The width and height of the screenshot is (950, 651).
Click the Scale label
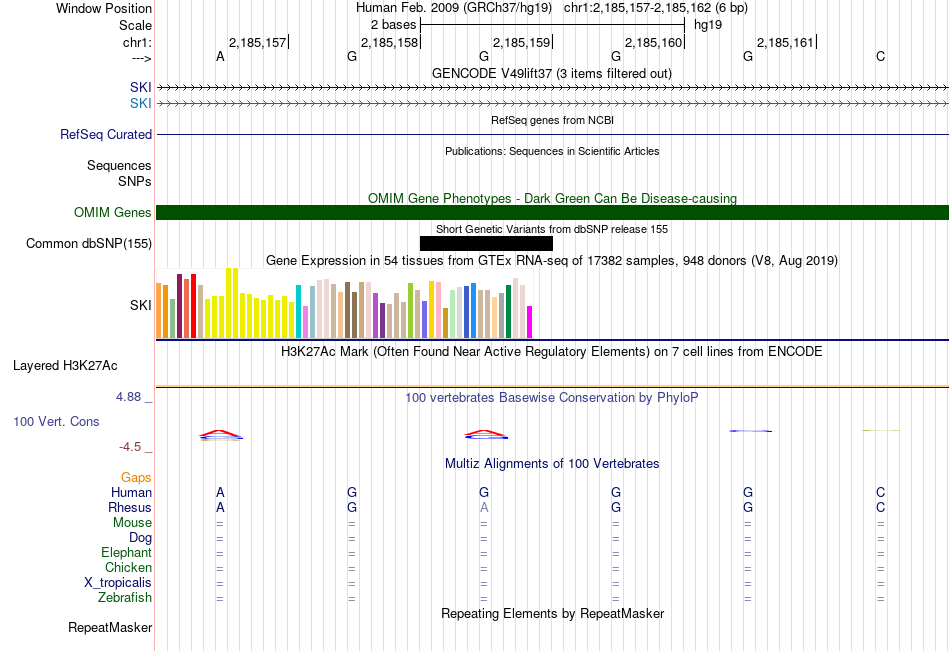click(x=136, y=25)
